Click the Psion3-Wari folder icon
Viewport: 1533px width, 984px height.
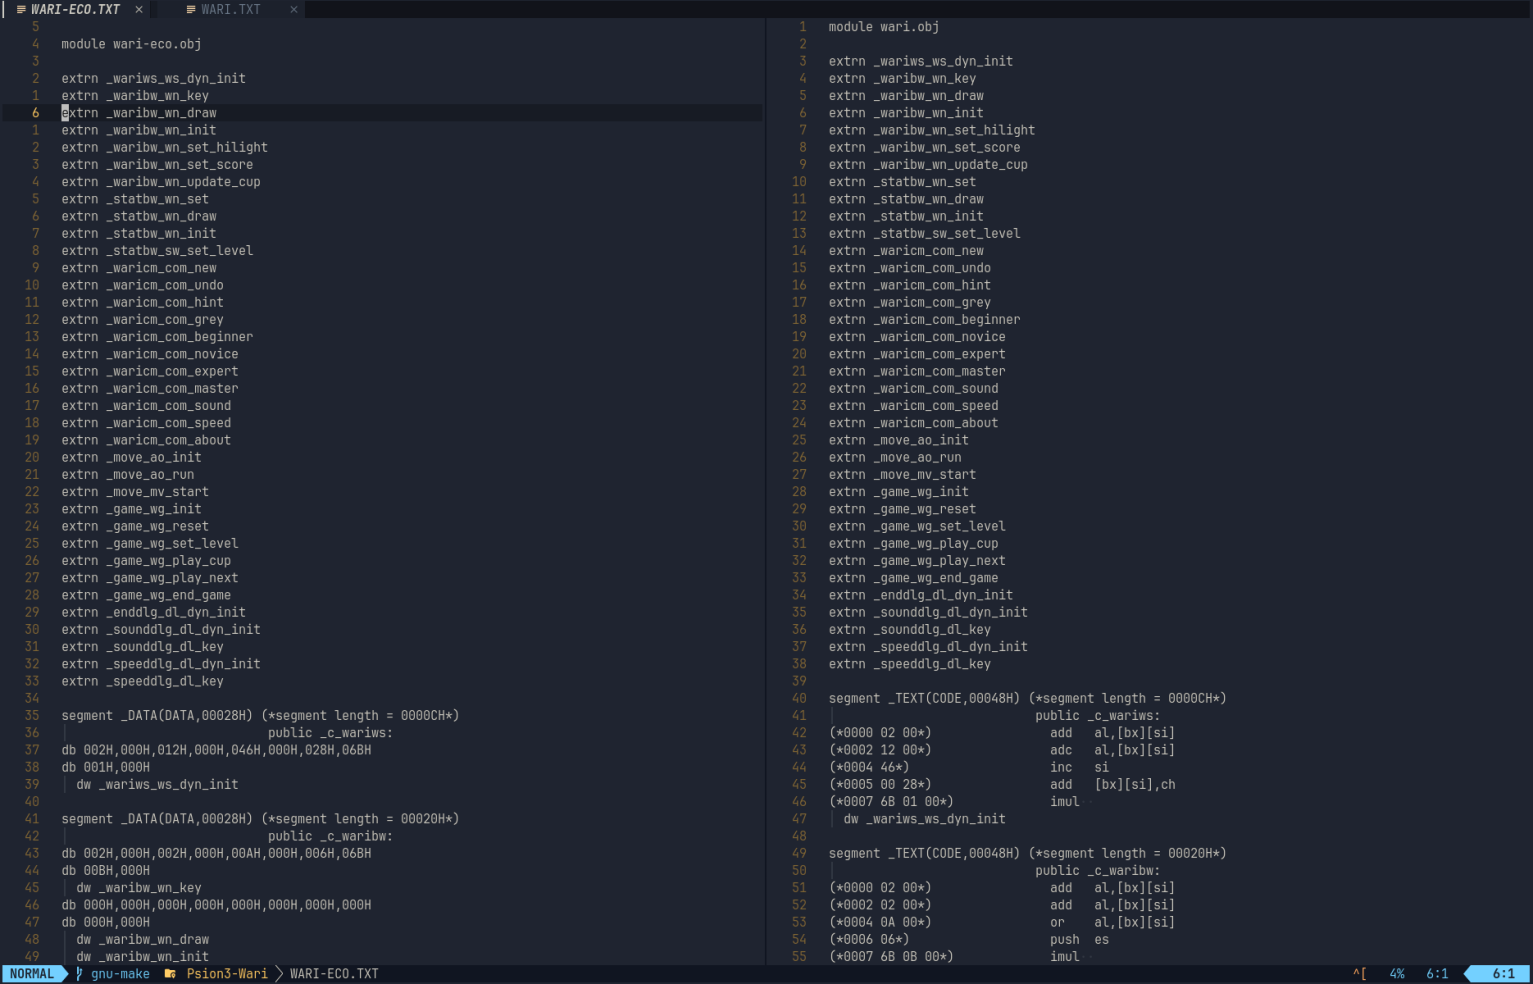pyautogui.click(x=170, y=974)
